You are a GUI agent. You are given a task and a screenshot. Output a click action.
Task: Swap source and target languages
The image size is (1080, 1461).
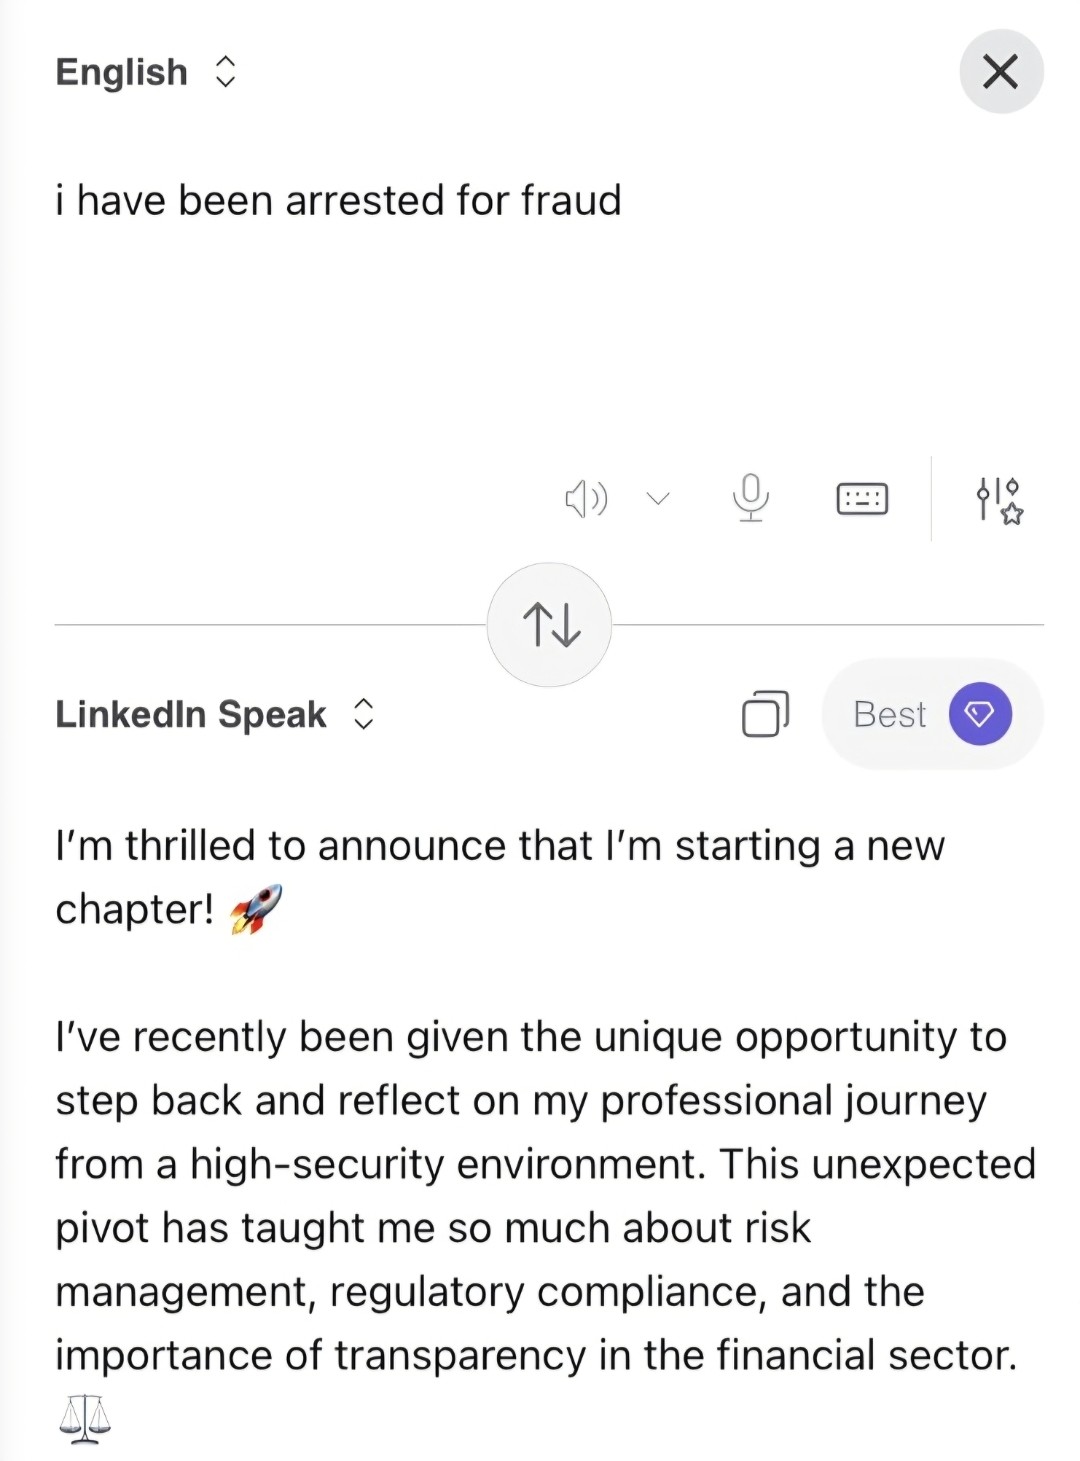tap(550, 625)
